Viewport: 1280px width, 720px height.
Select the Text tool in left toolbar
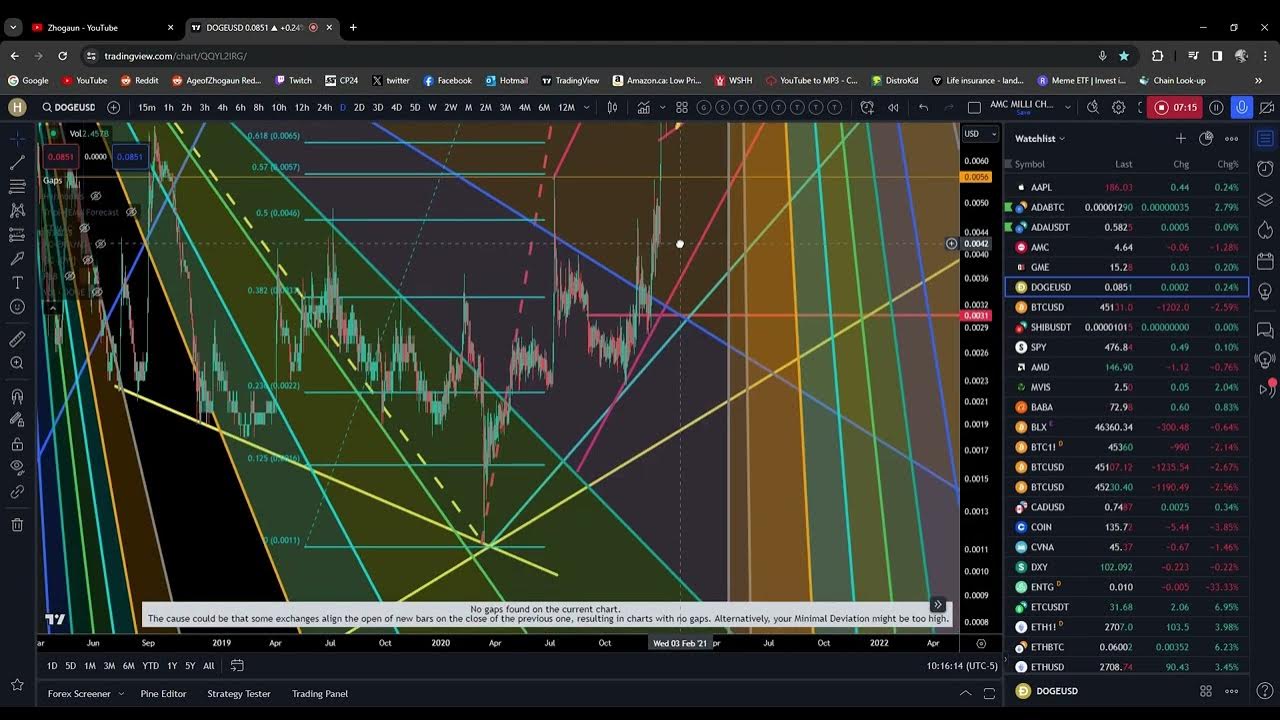point(17,283)
